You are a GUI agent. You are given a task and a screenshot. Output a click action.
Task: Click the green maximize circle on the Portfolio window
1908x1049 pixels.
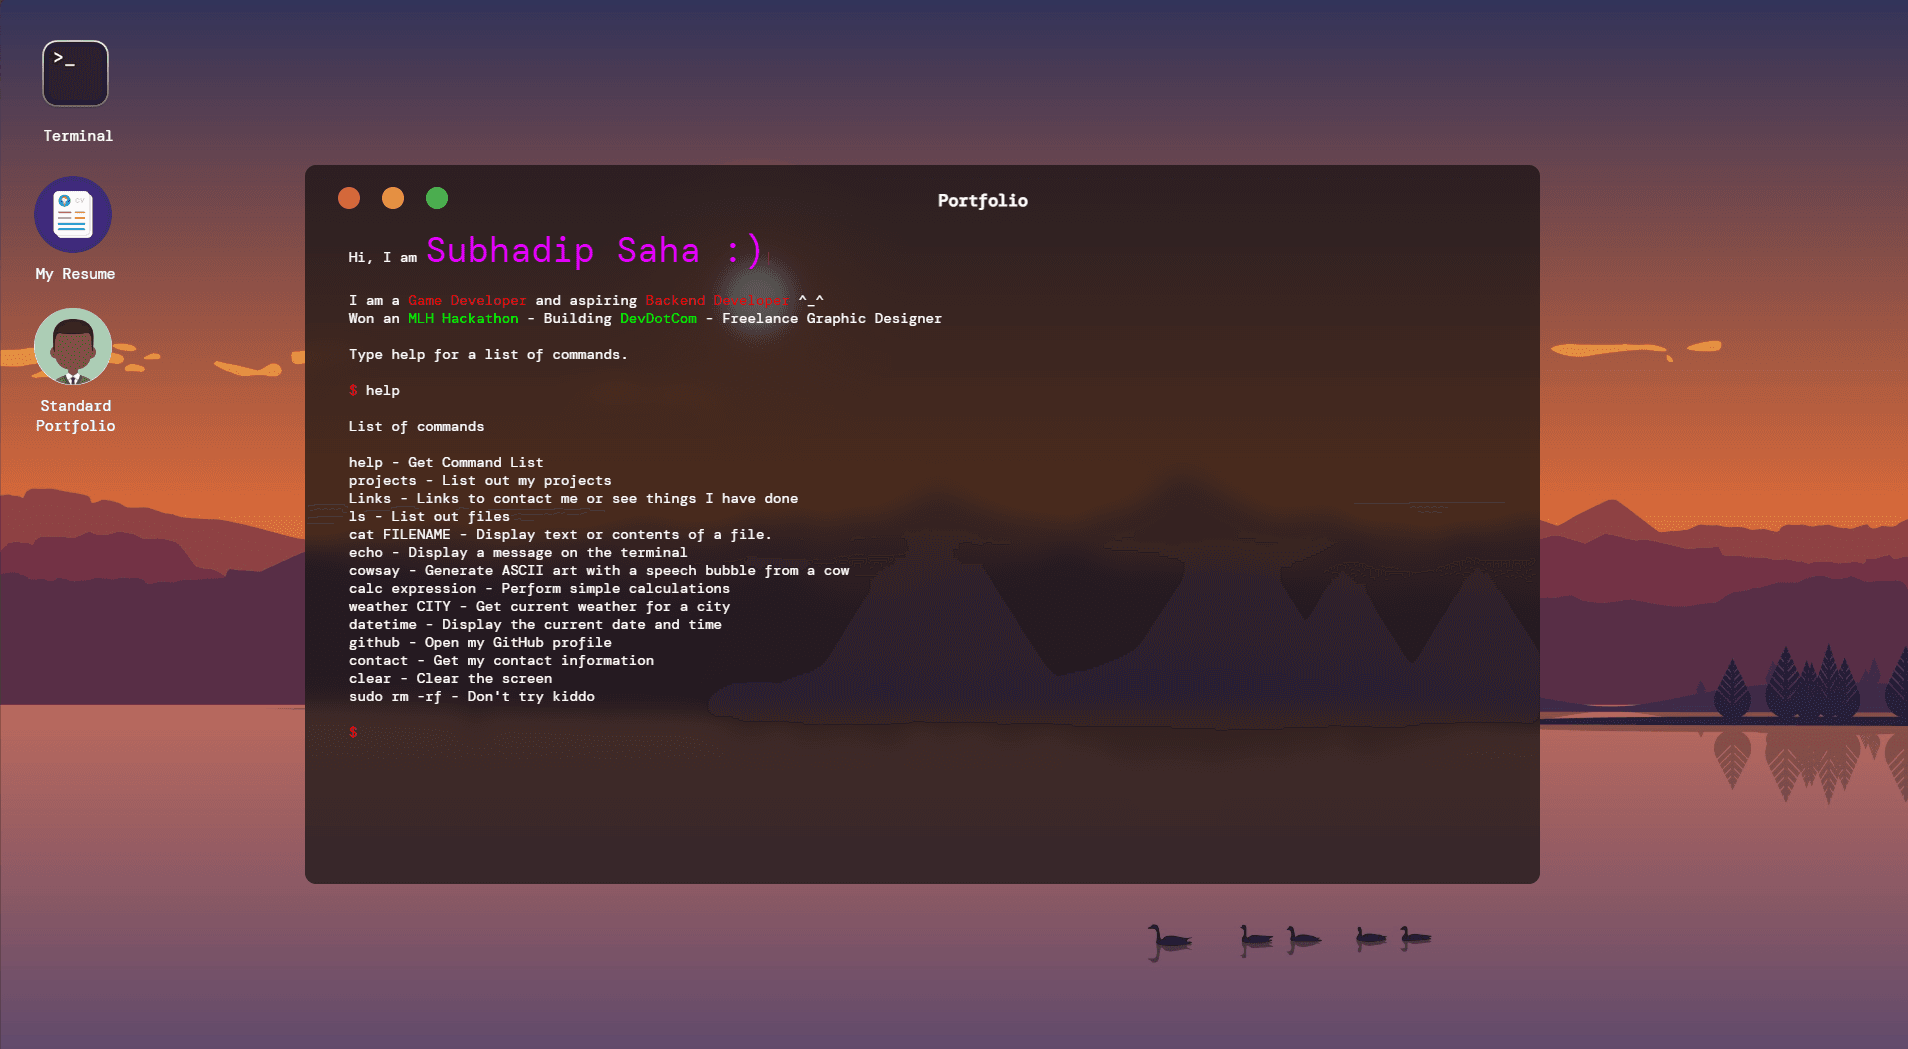(437, 198)
